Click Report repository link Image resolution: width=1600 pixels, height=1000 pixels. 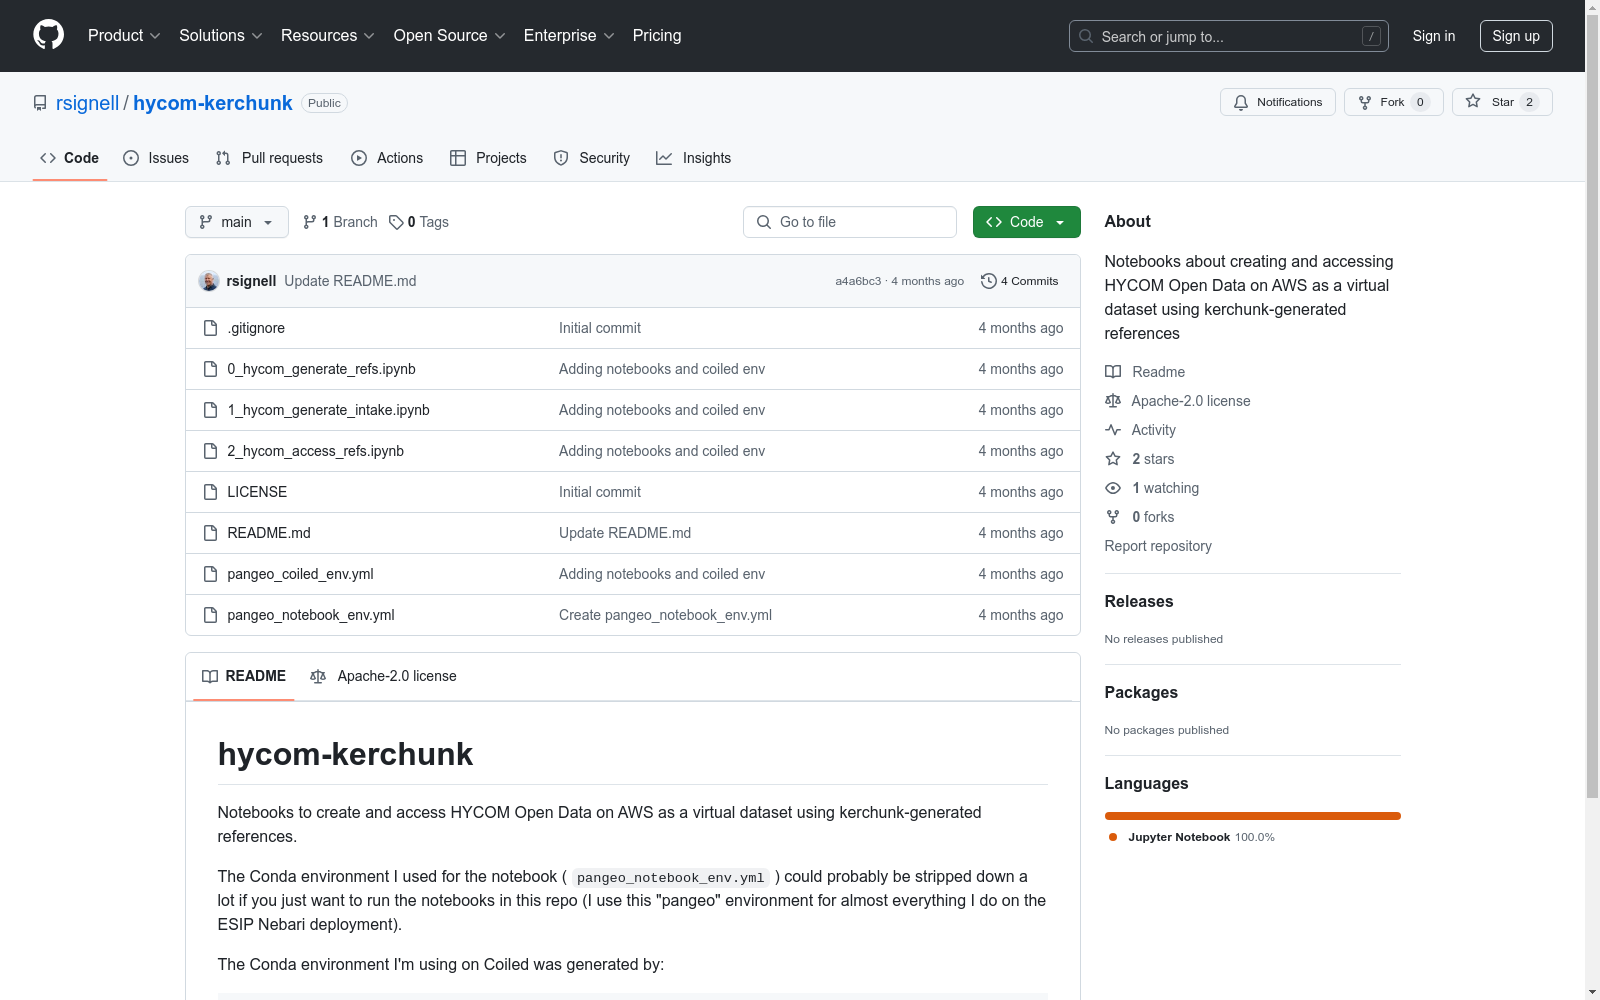[x=1158, y=546]
